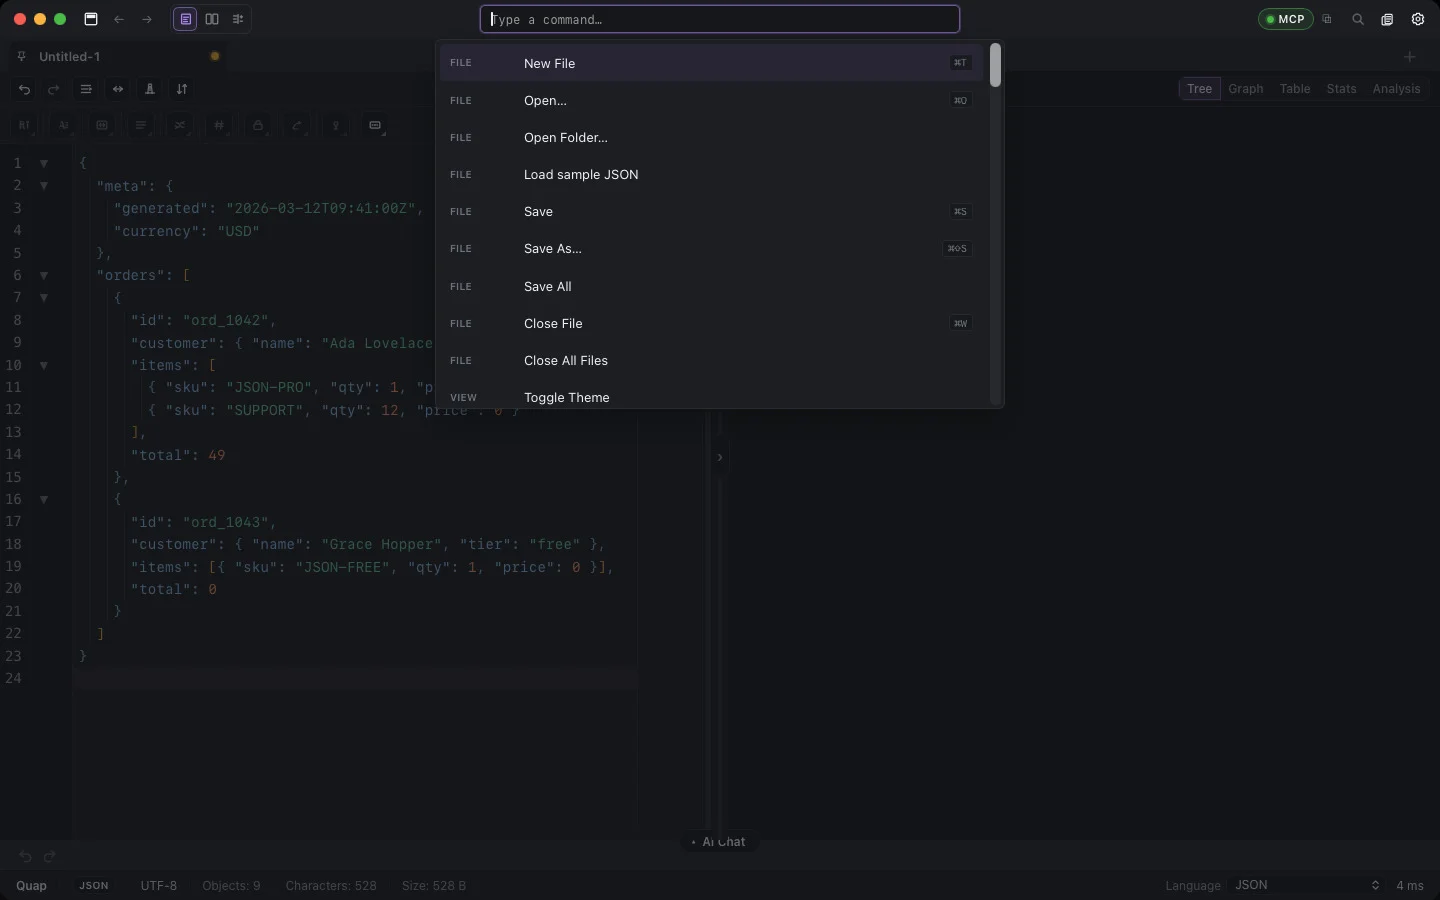Viewport: 1440px width, 900px height.
Task: Choose Load sample JSON command
Action: click(712, 174)
